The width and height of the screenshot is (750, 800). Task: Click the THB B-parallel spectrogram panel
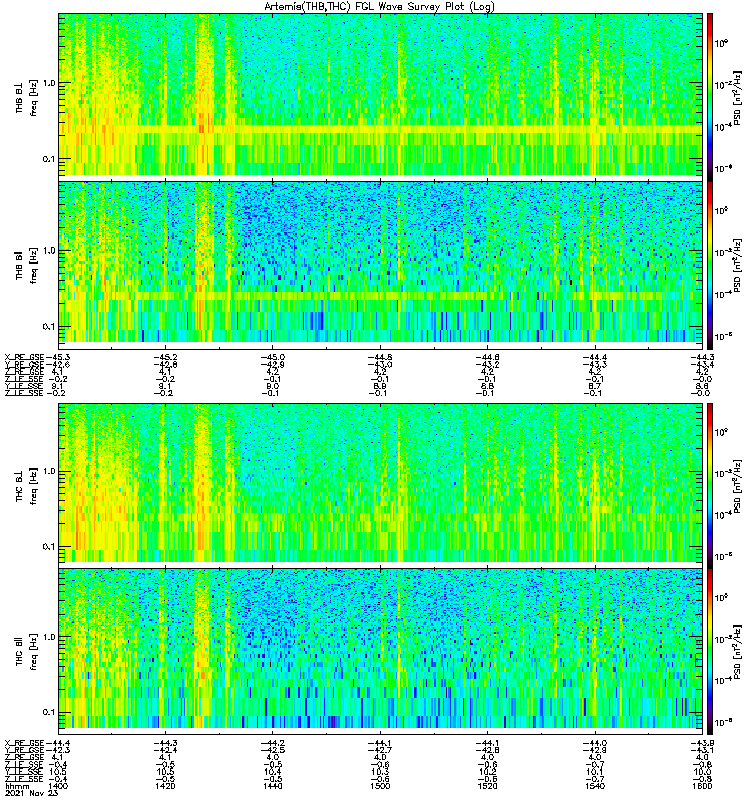[381, 262]
